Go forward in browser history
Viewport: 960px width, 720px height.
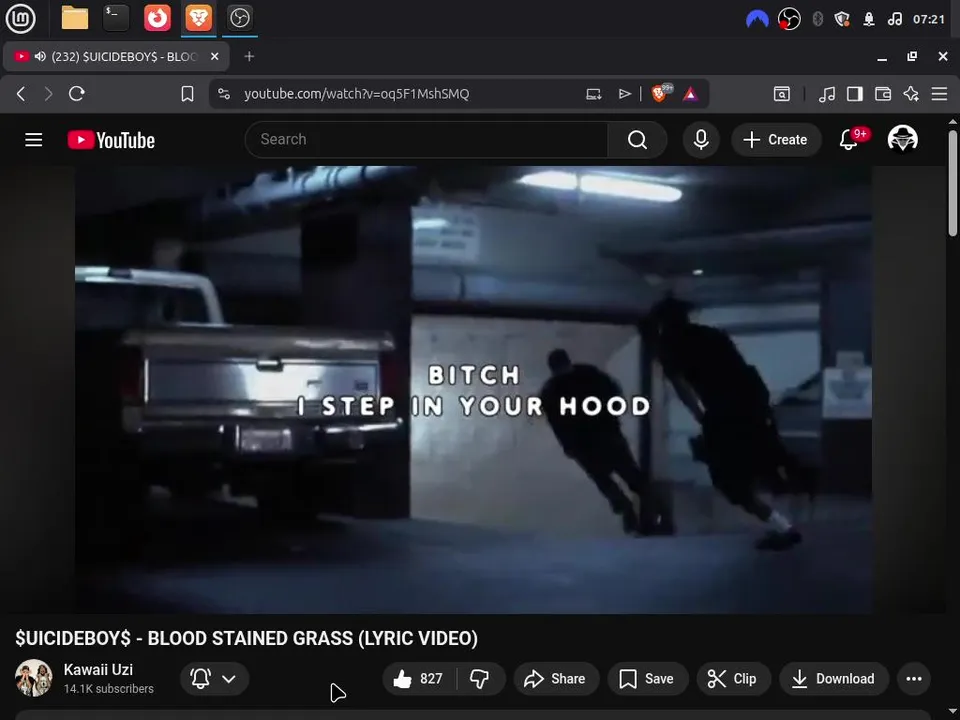[x=48, y=94]
